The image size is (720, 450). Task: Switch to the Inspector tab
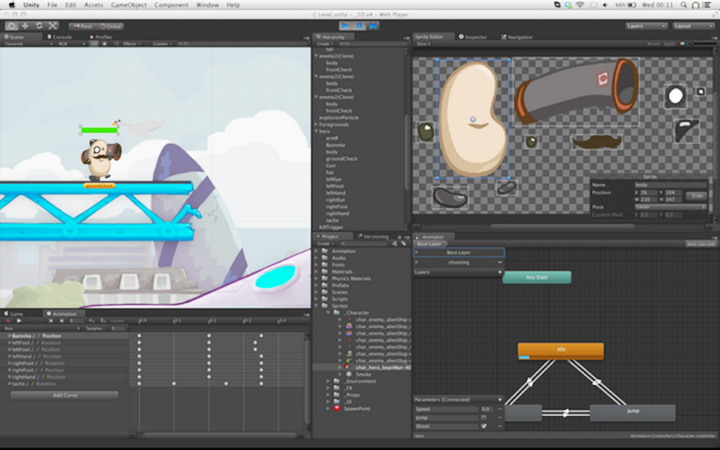473,37
